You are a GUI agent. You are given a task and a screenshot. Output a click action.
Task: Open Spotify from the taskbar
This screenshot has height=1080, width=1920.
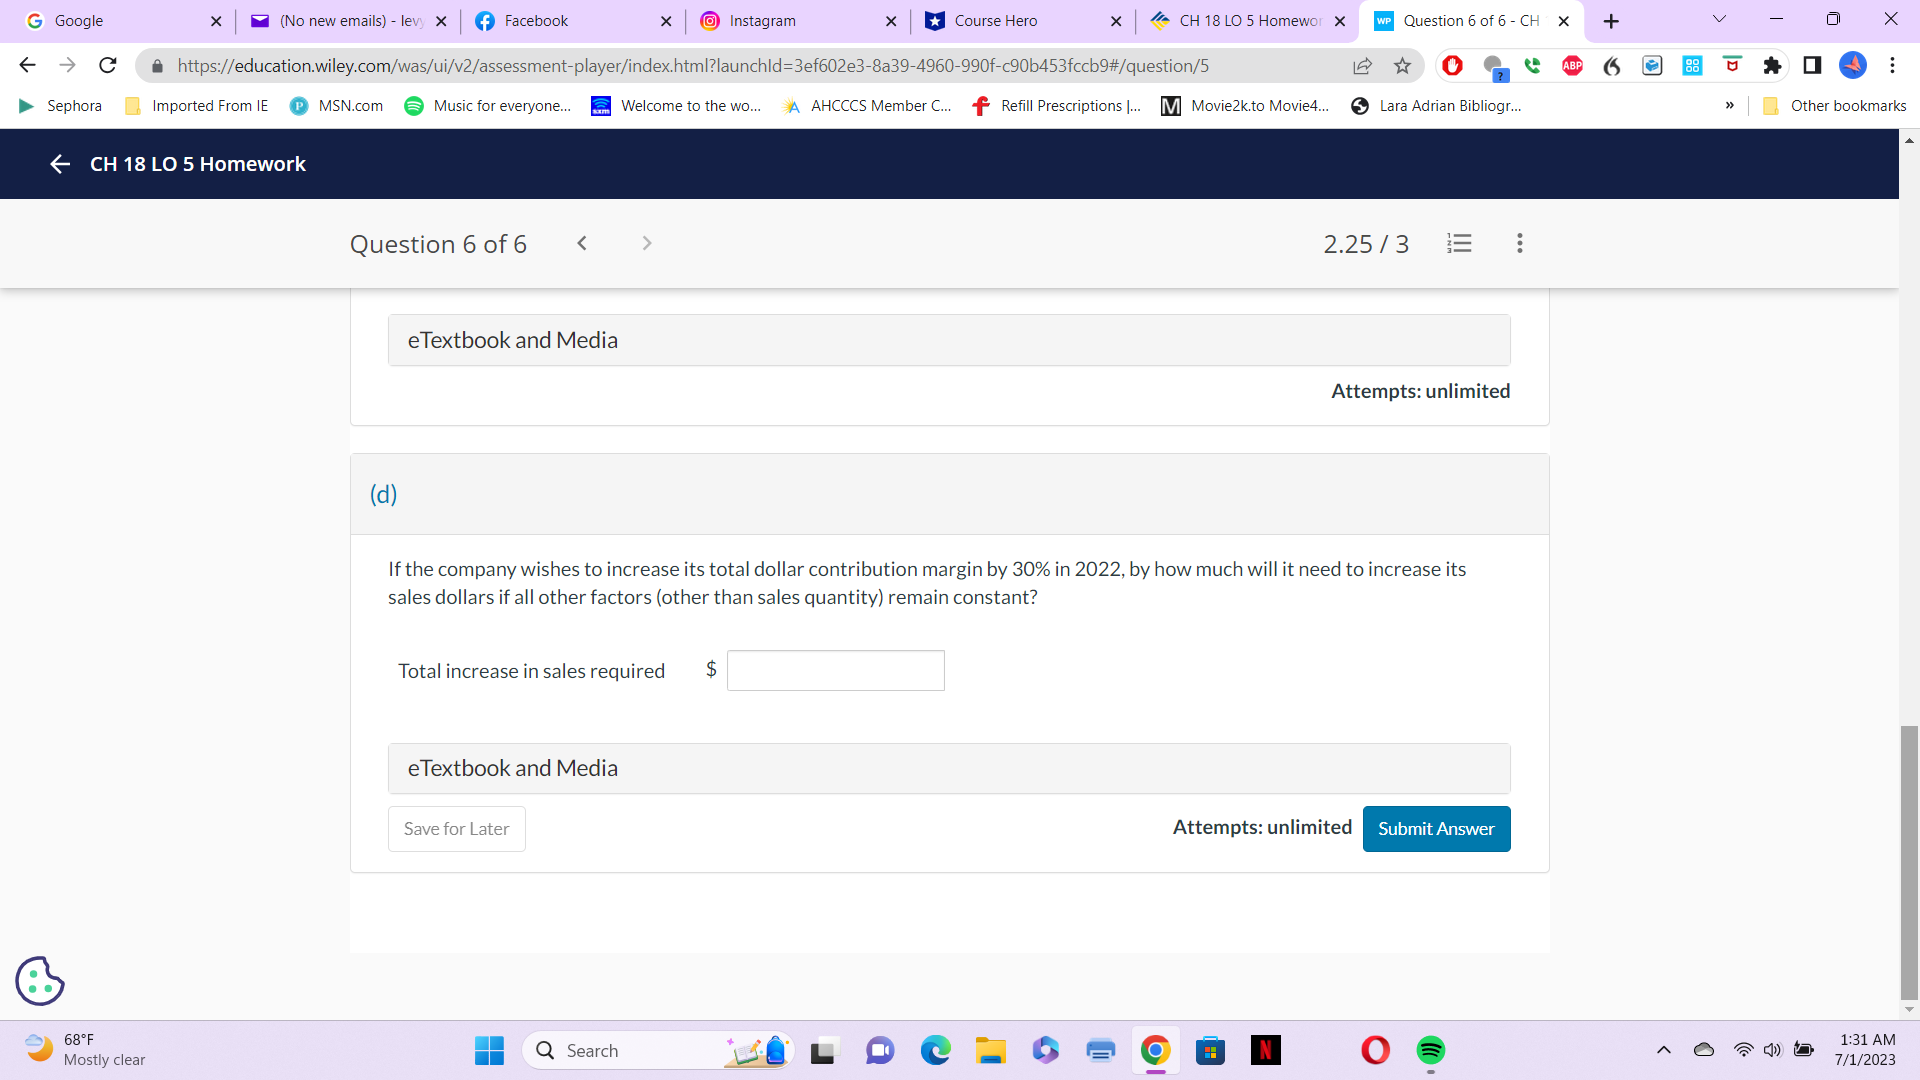coord(1429,1050)
